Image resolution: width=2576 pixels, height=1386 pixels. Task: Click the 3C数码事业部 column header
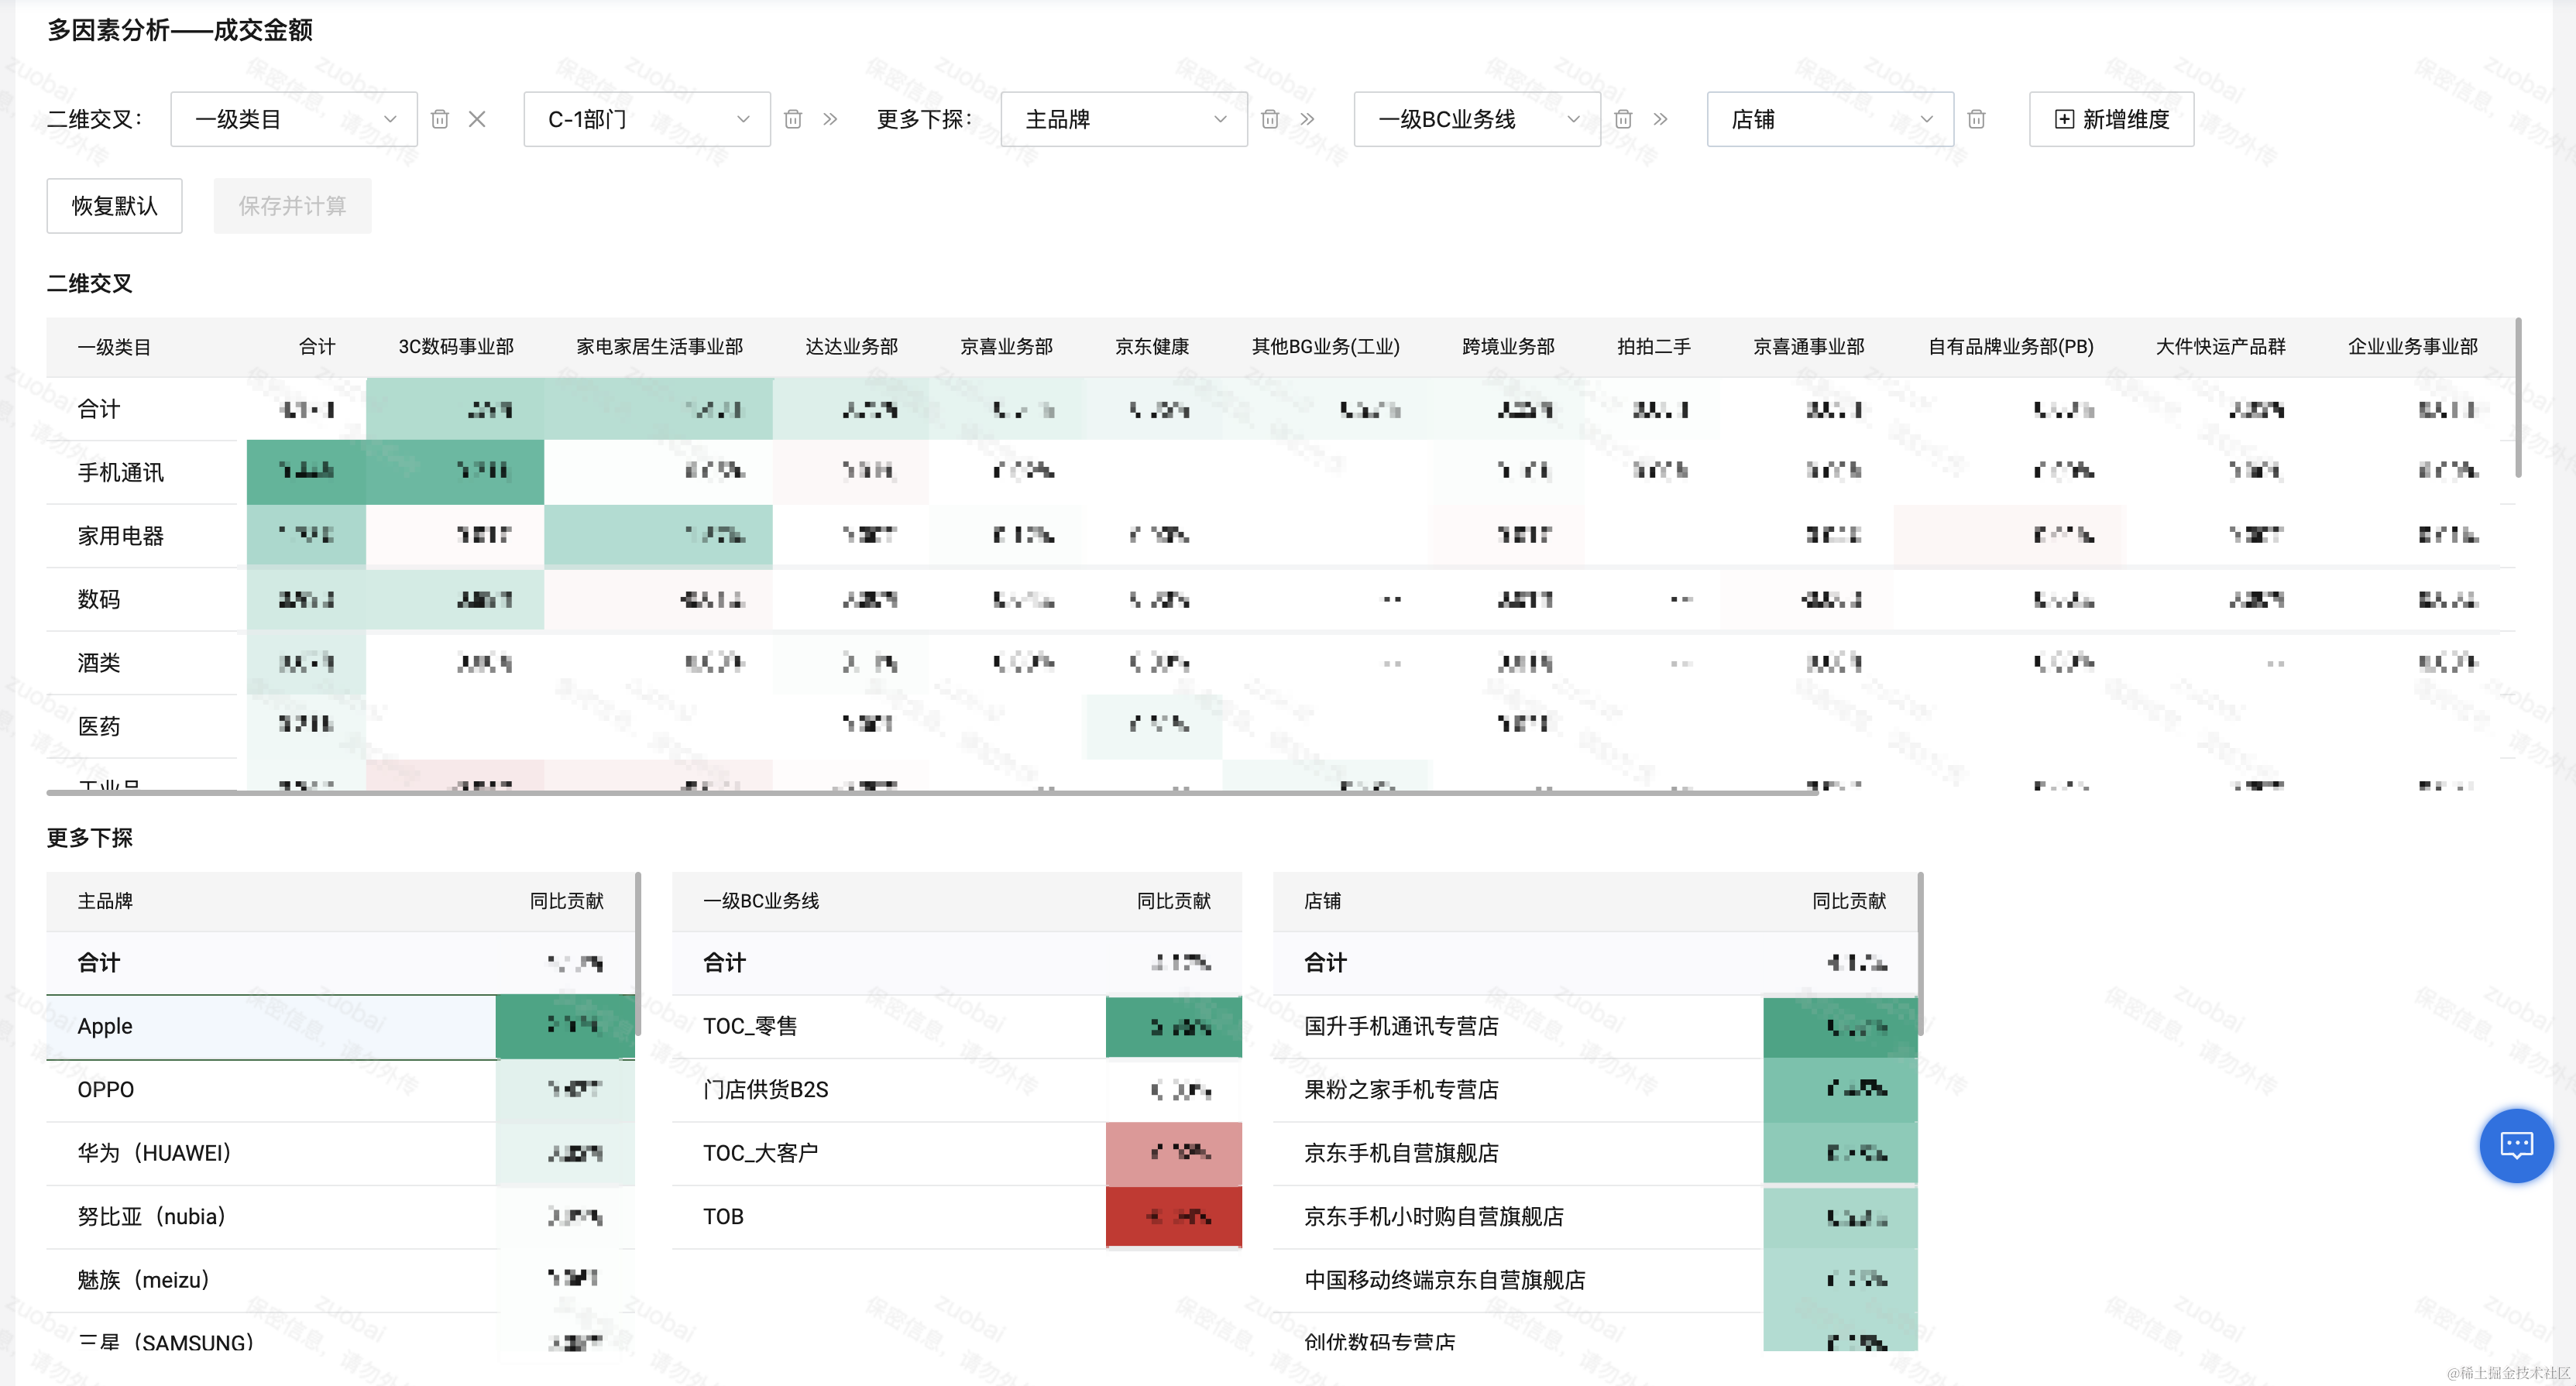coord(456,346)
